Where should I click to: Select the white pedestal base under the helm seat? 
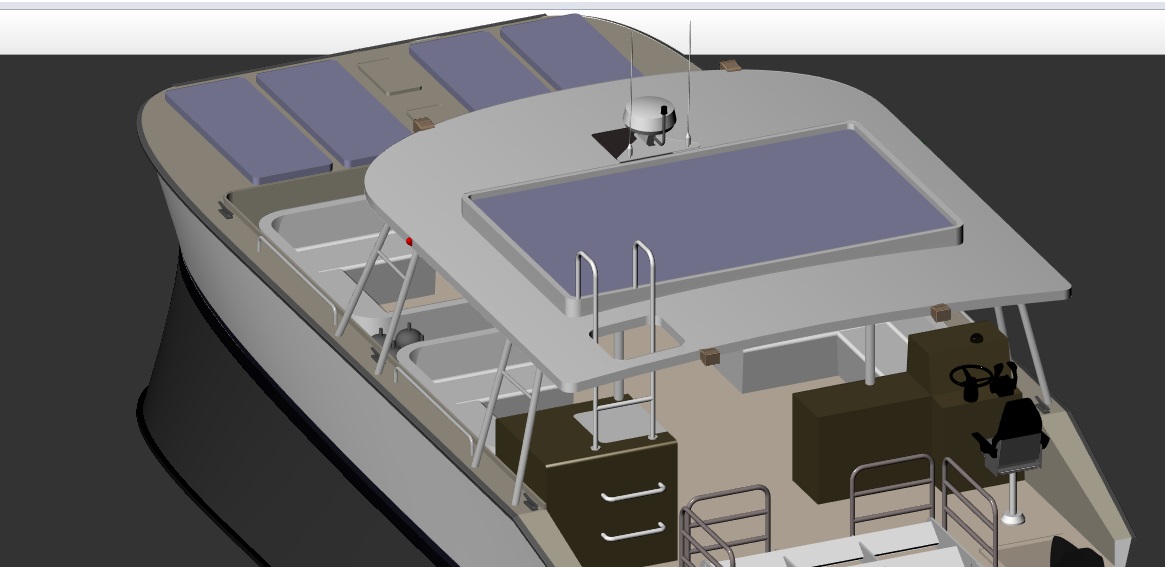1014,517
